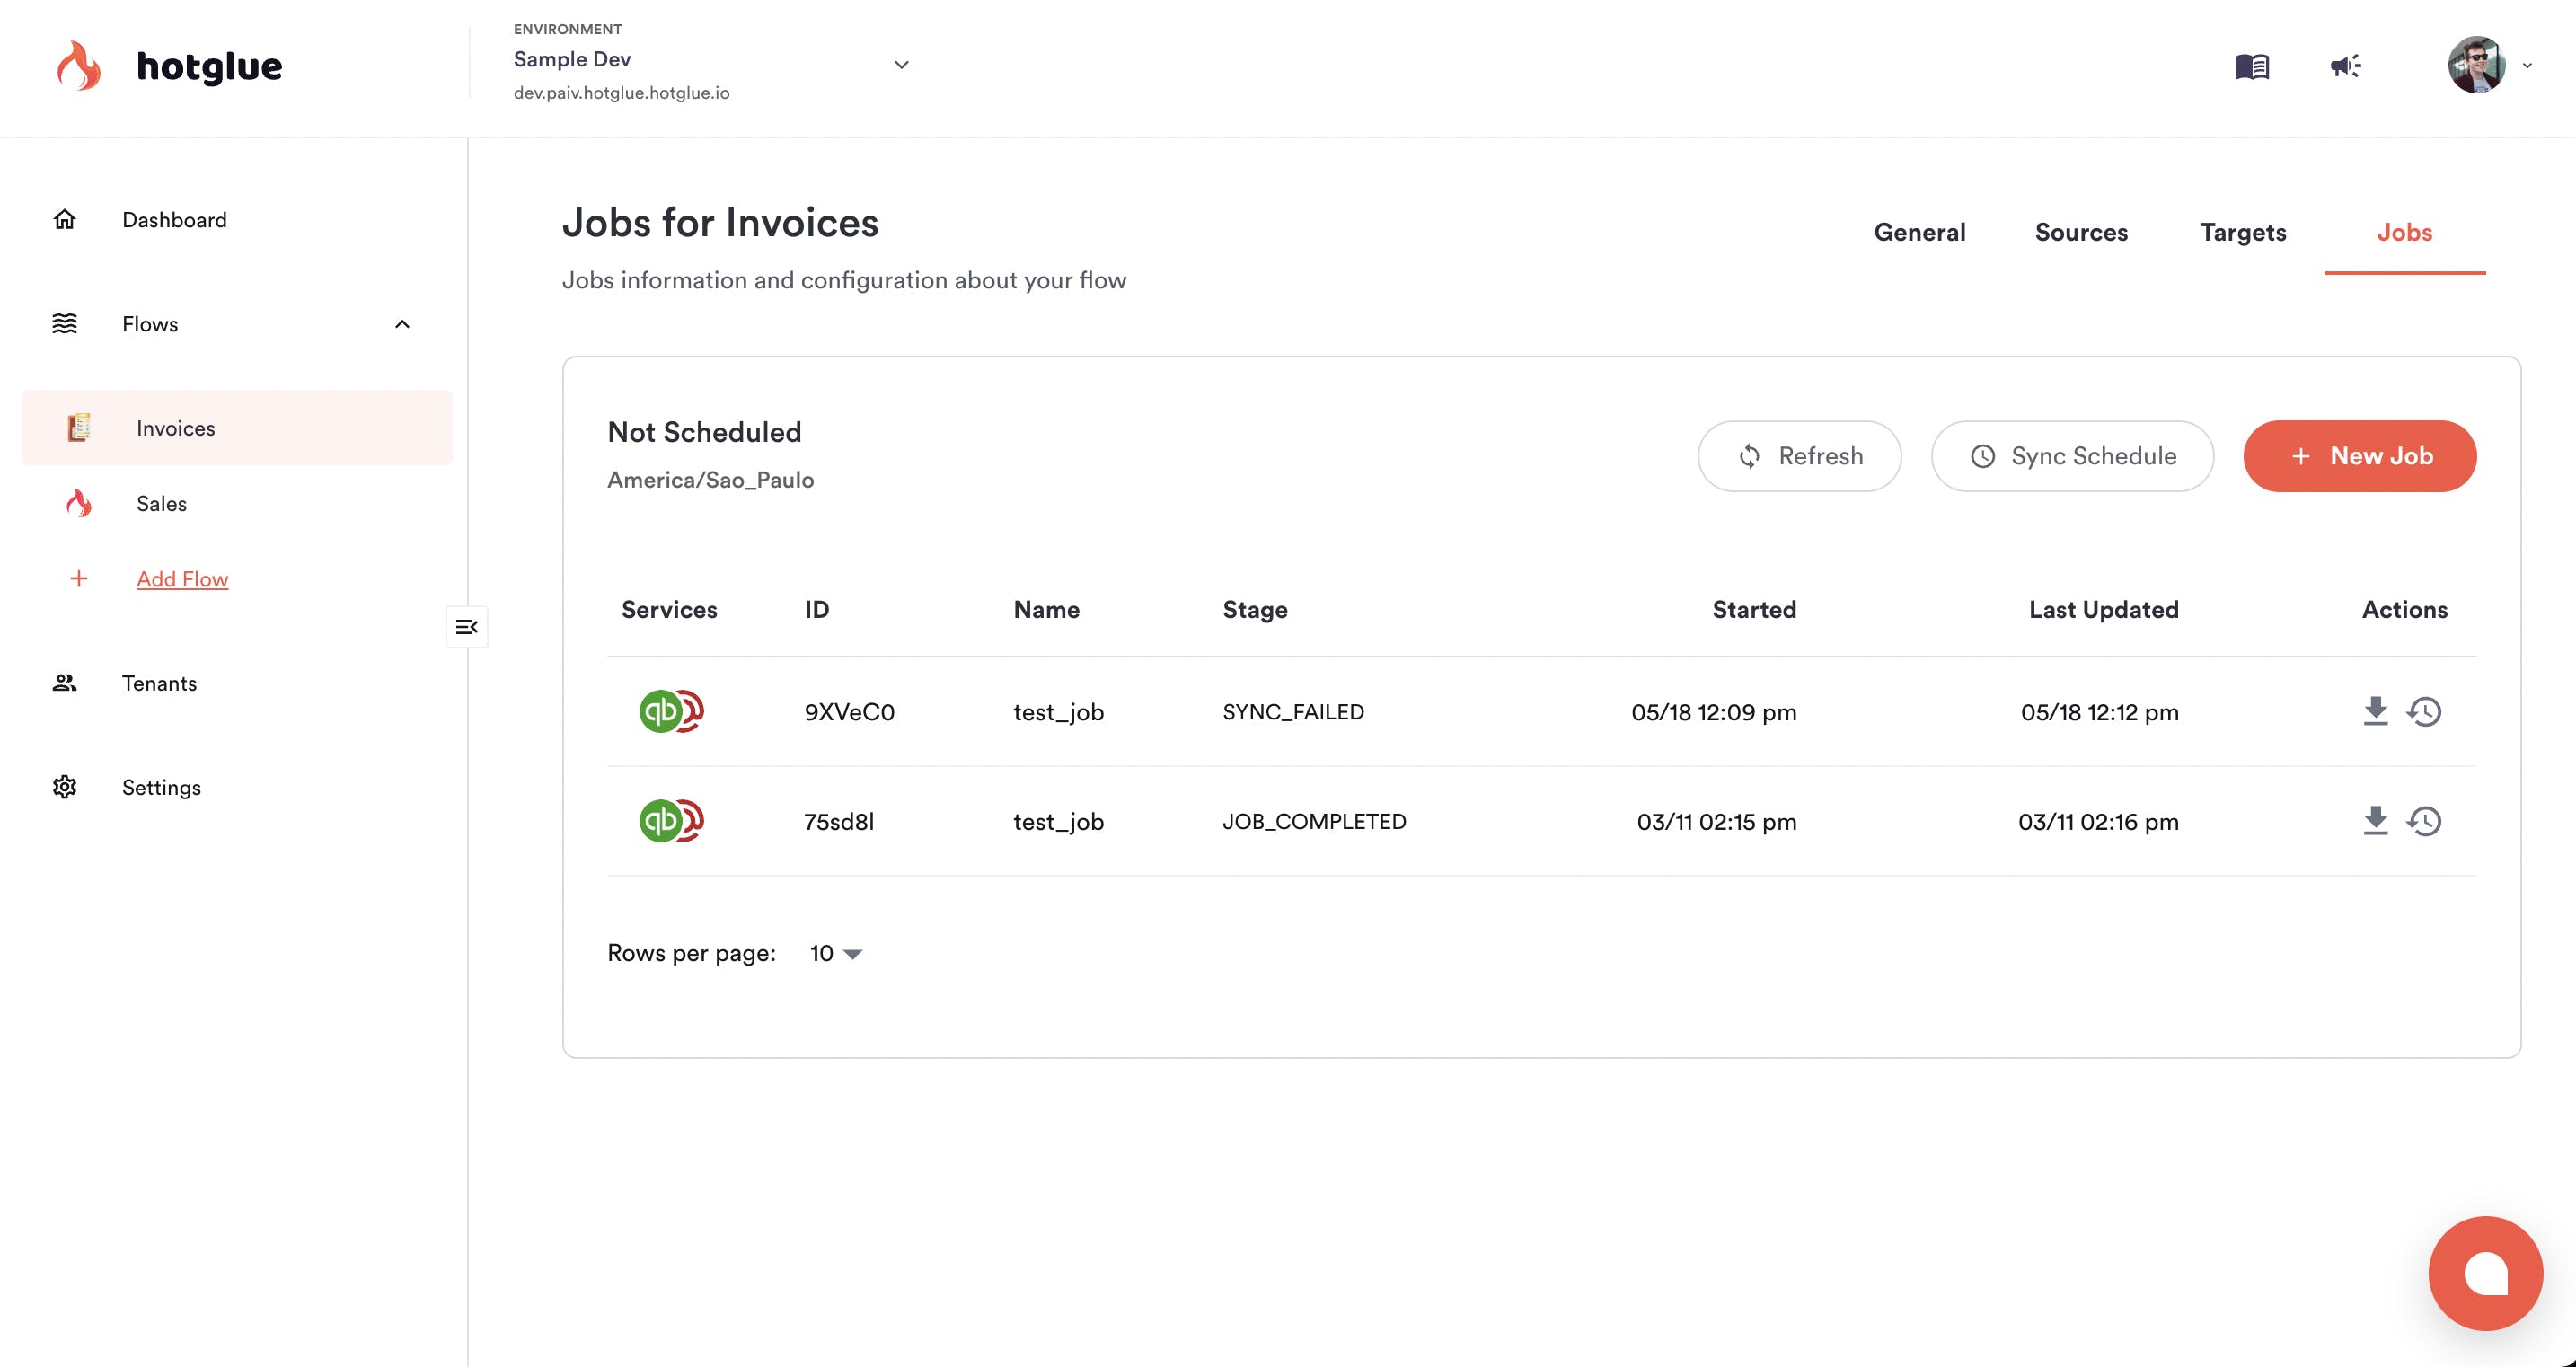Download files for job 75sd8l
Image resolution: width=2576 pixels, height=1367 pixels.
2375,821
